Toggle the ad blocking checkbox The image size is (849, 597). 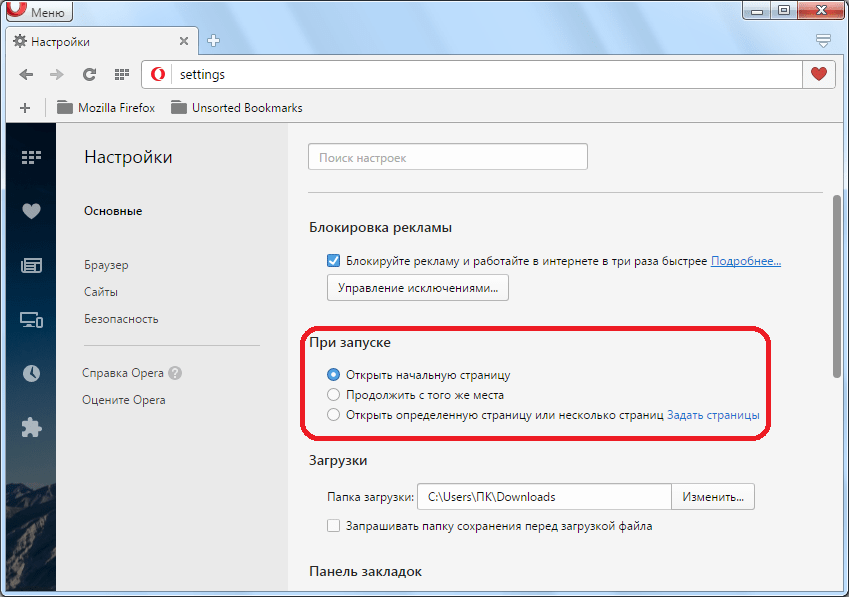pyautogui.click(x=334, y=261)
